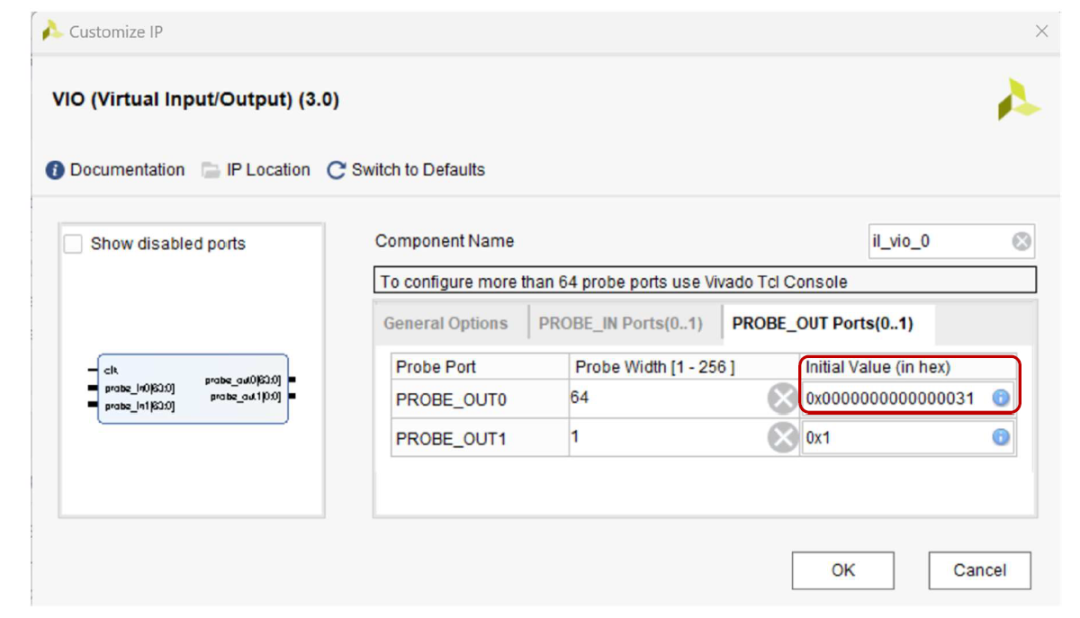The width and height of the screenshot is (1080, 618).
Task: Click the PROBE_OUT0 probe width field
Action: point(665,399)
